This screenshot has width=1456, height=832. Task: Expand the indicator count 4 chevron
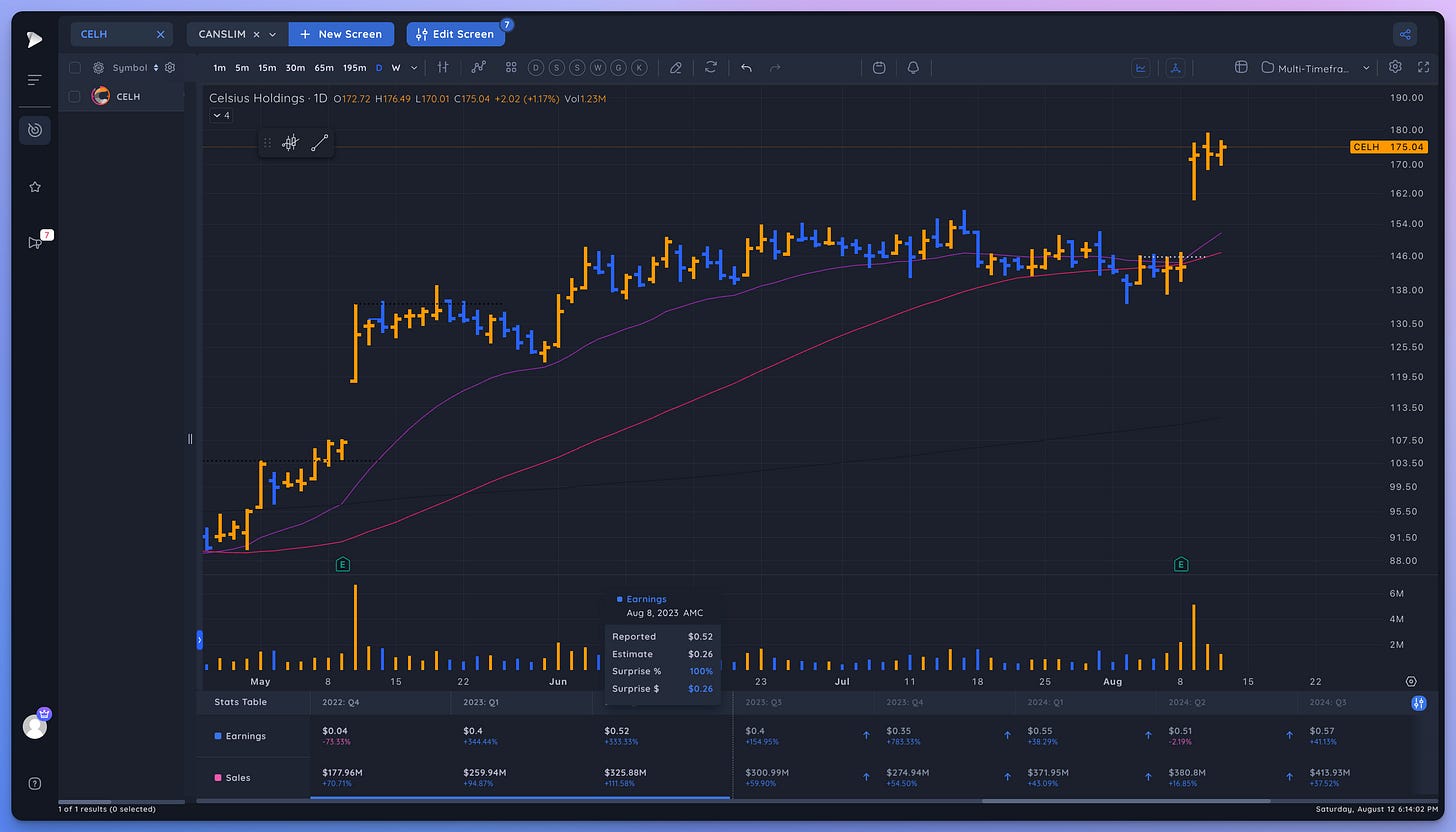click(x=221, y=116)
